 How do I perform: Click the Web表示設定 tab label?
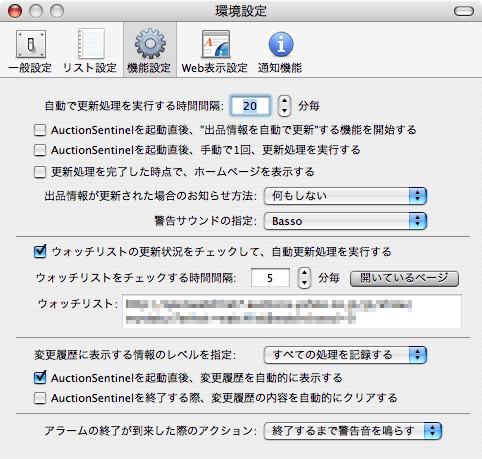(215, 68)
